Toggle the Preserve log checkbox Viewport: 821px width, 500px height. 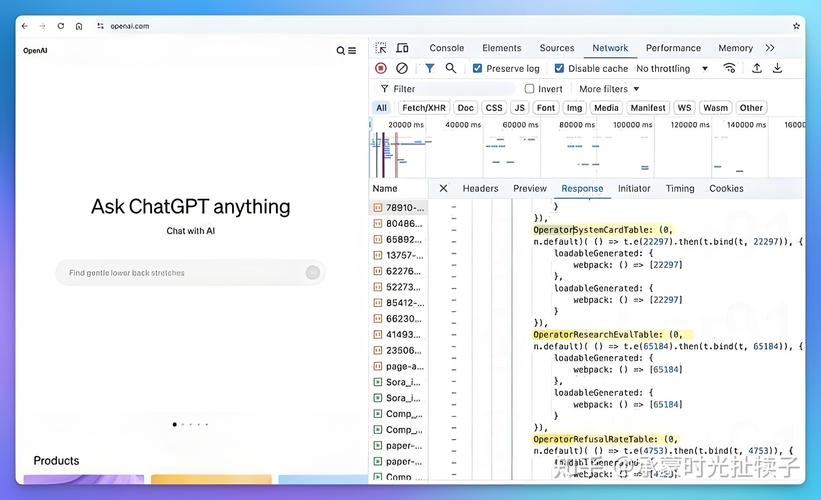[477, 69]
